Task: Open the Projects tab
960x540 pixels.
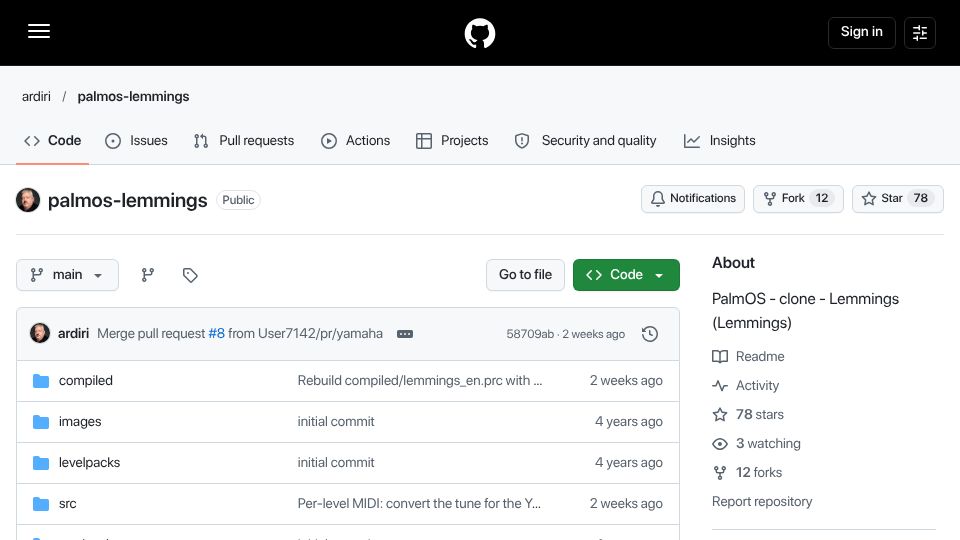Action: click(452, 141)
